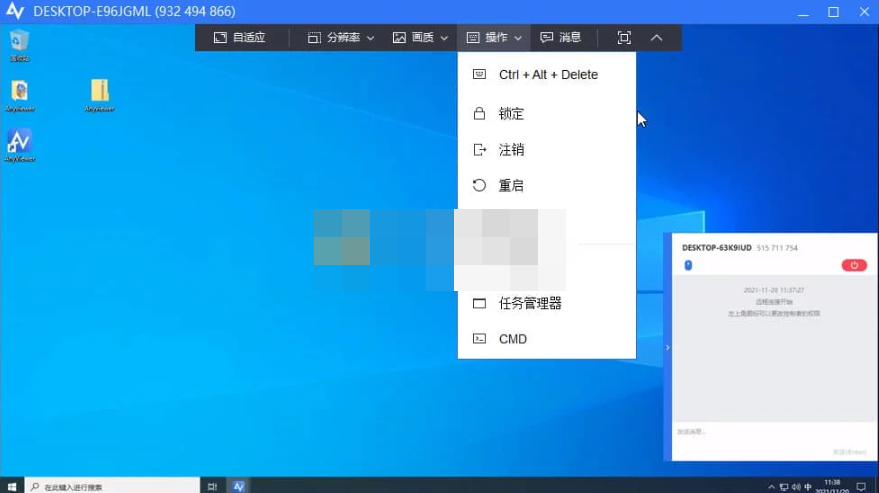
Task: Disconnect session with red power button
Action: (854, 265)
